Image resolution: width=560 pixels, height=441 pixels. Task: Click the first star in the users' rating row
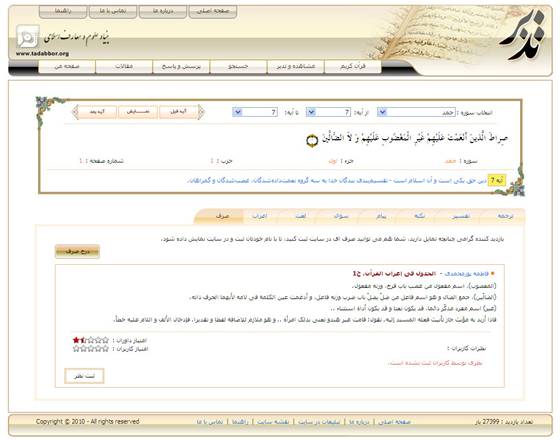76,349
